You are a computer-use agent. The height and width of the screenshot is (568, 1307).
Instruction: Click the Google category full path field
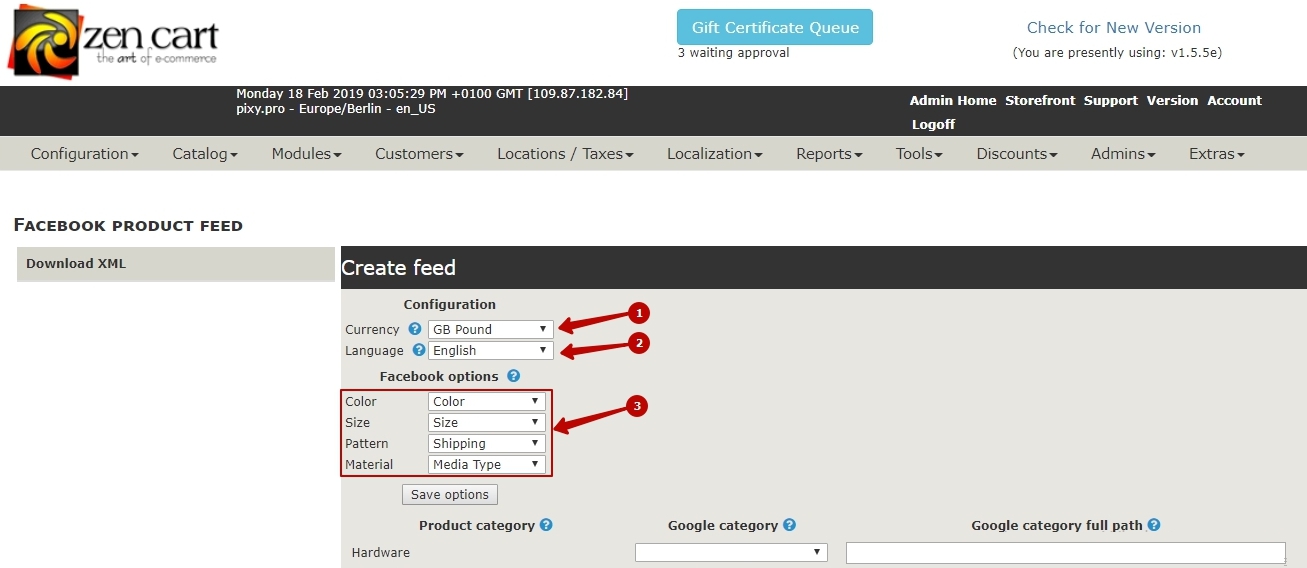(1065, 553)
